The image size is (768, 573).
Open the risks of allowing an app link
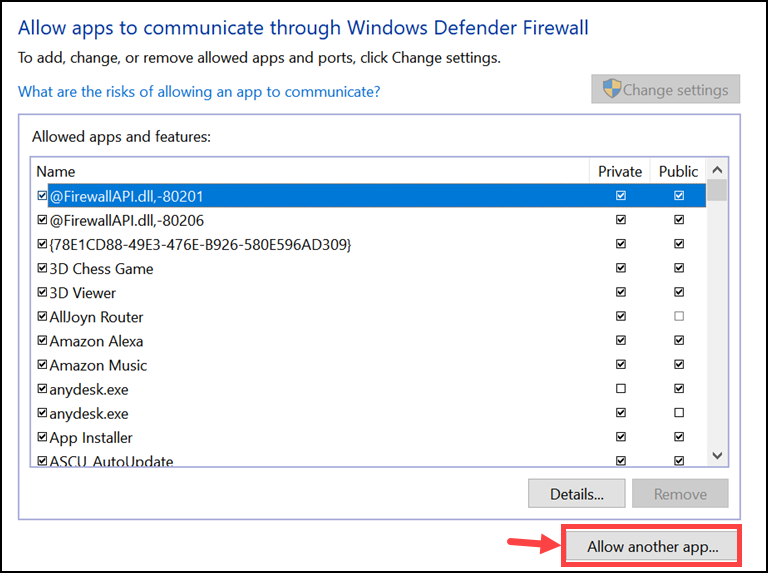pyautogui.click(x=199, y=92)
